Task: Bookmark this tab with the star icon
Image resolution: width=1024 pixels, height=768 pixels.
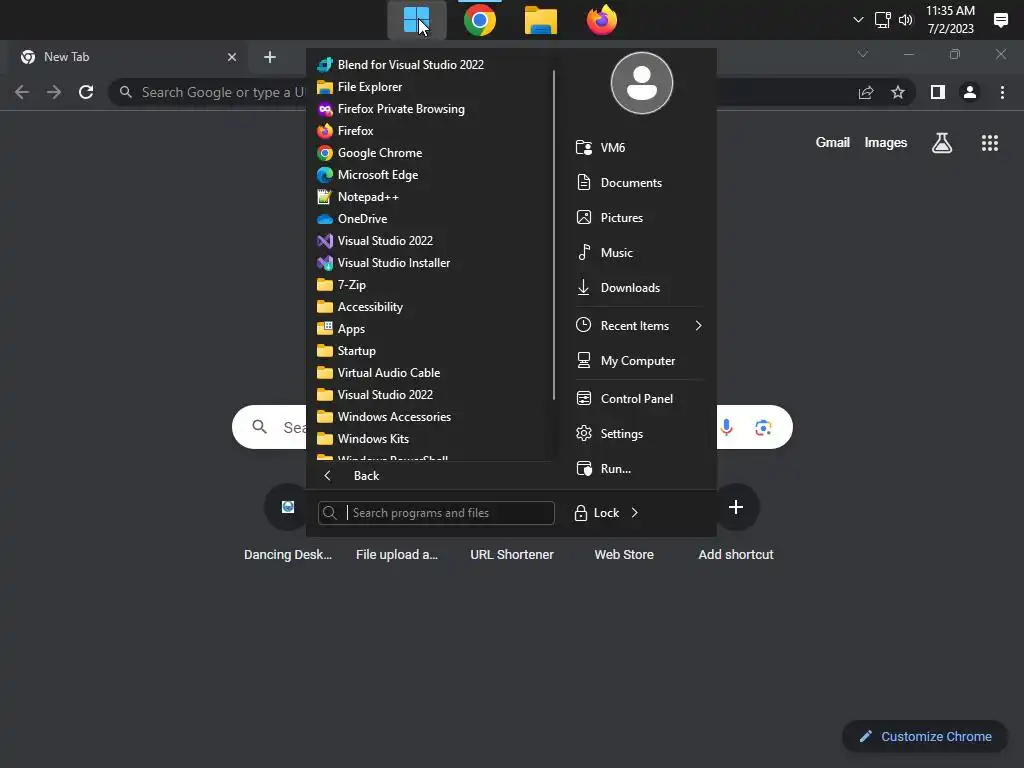Action: click(x=898, y=92)
